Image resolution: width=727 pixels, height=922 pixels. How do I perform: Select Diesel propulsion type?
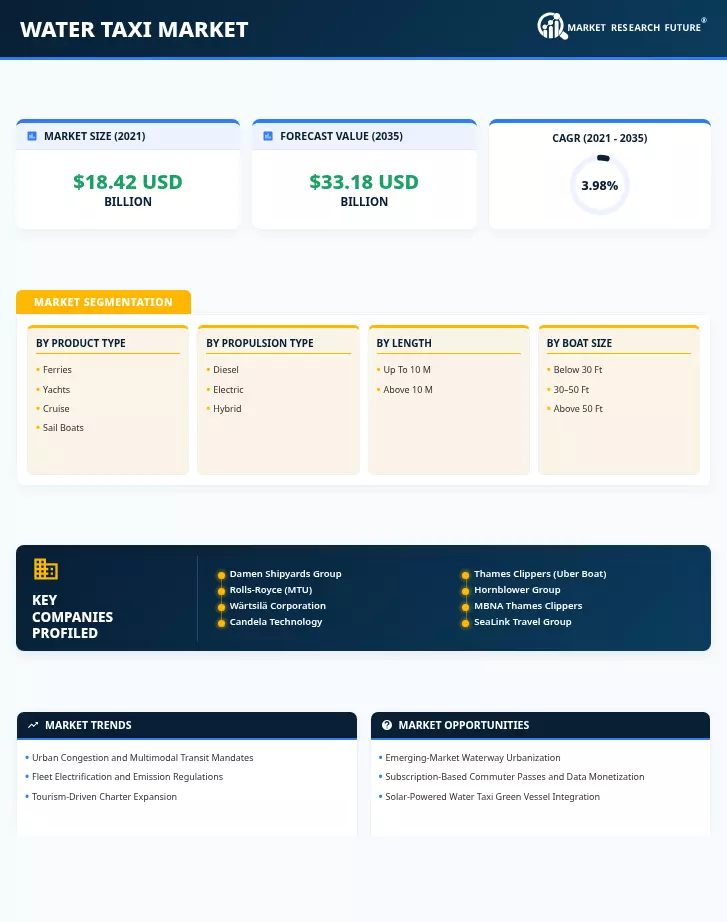click(226, 369)
